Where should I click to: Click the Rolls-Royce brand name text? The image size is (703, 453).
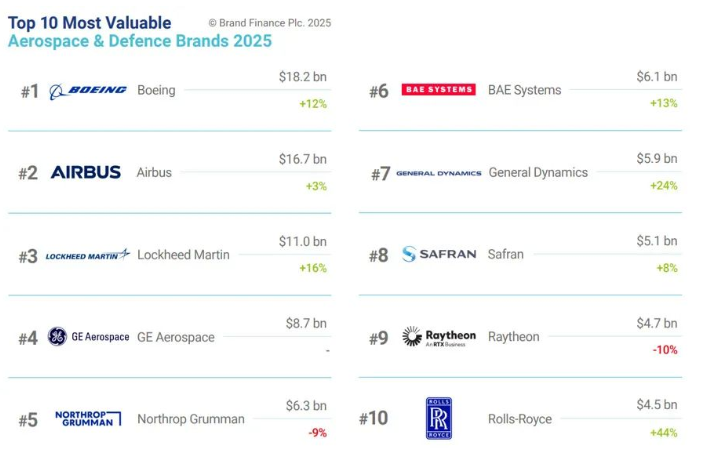(519, 419)
